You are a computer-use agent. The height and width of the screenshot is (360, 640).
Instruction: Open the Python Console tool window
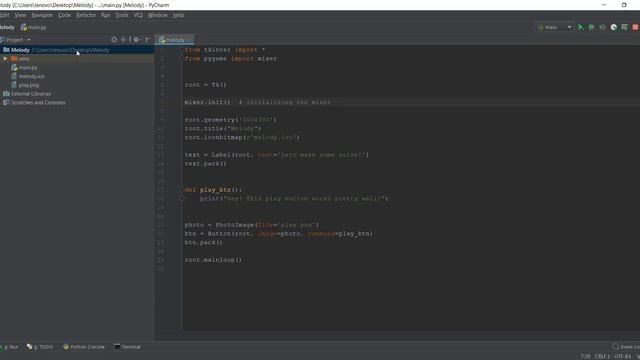(x=84, y=347)
